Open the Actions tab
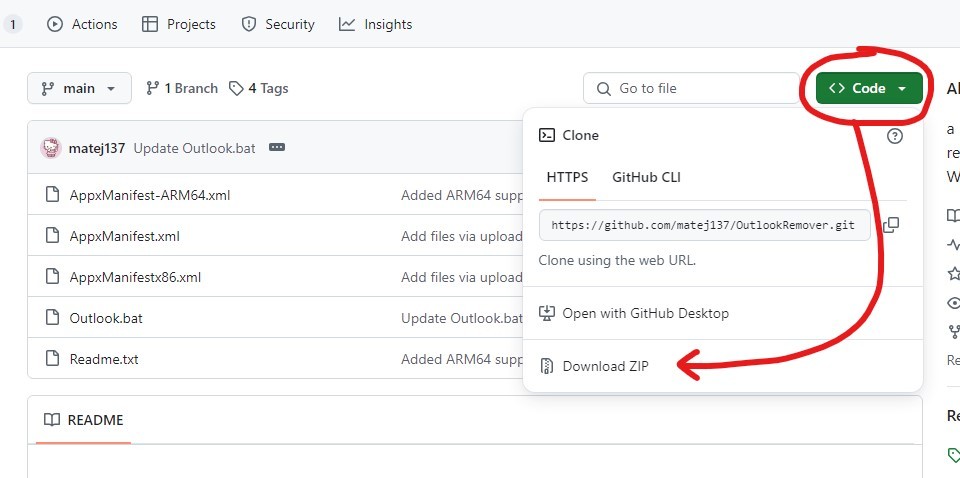The height and width of the screenshot is (478, 960). [x=82, y=24]
